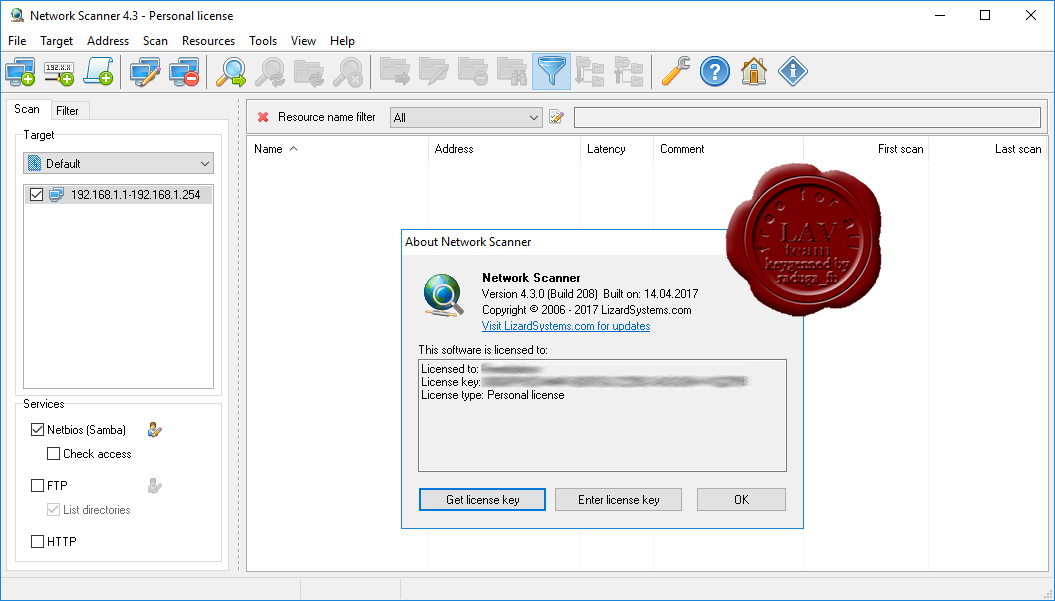Click the grayed refresh folder icon
This screenshot has width=1055, height=601.
tap(310, 71)
